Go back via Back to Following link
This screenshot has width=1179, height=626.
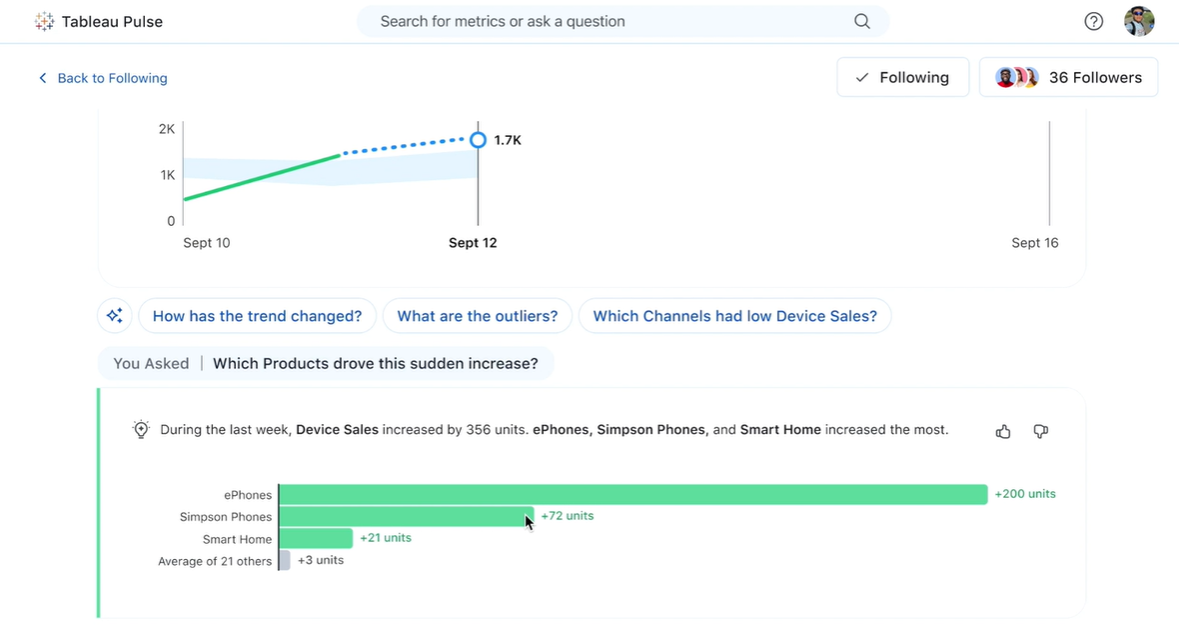click(102, 78)
